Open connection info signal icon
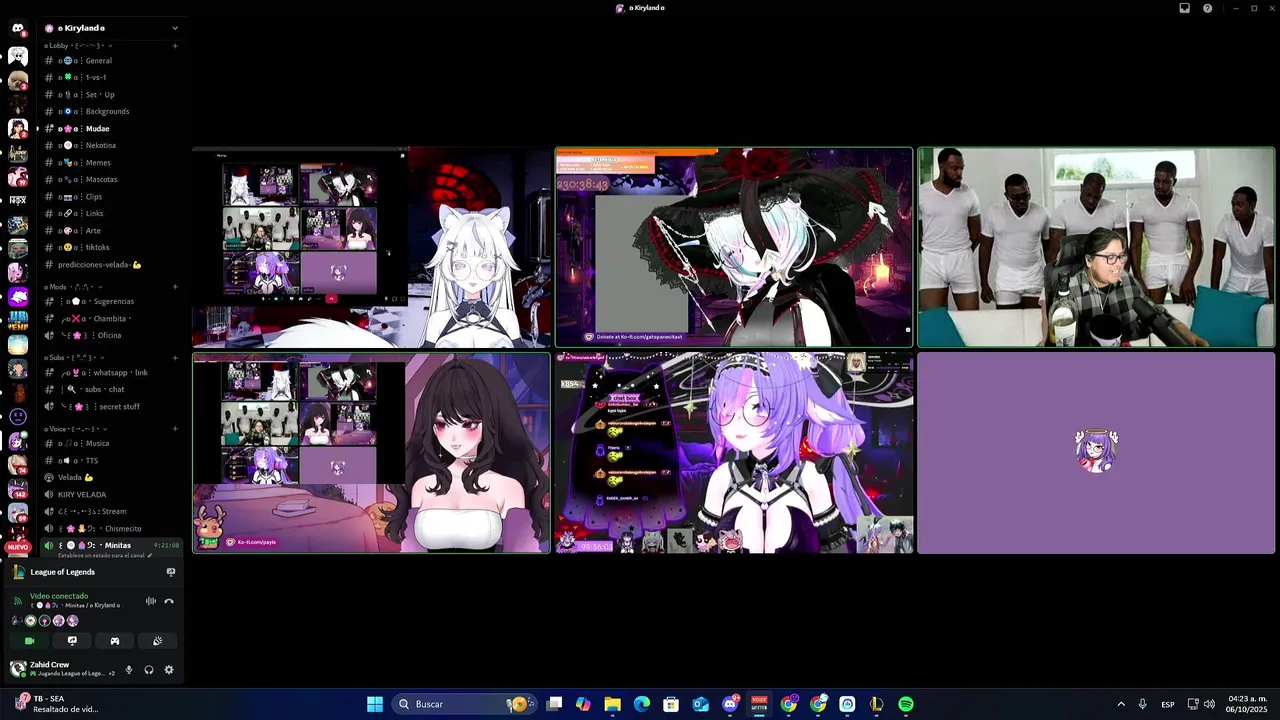The height and width of the screenshot is (720, 1280). click(x=17, y=601)
